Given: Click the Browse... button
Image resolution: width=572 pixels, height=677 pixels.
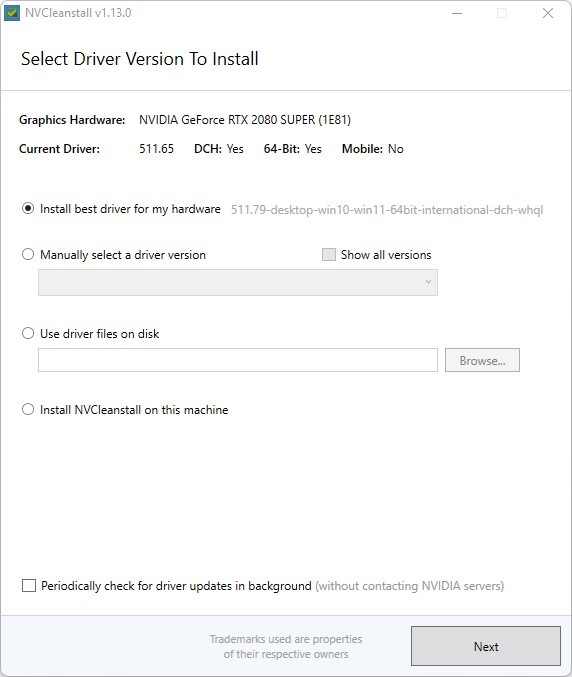Looking at the screenshot, I should pos(482,360).
